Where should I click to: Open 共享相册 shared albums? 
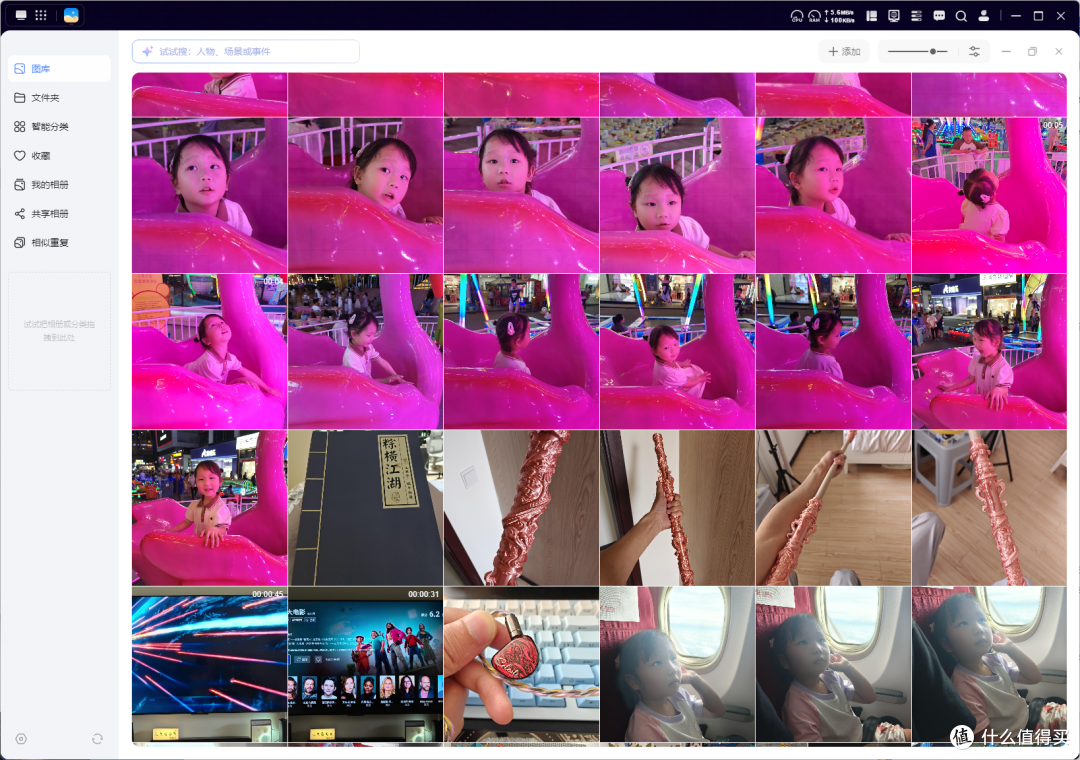coord(59,214)
